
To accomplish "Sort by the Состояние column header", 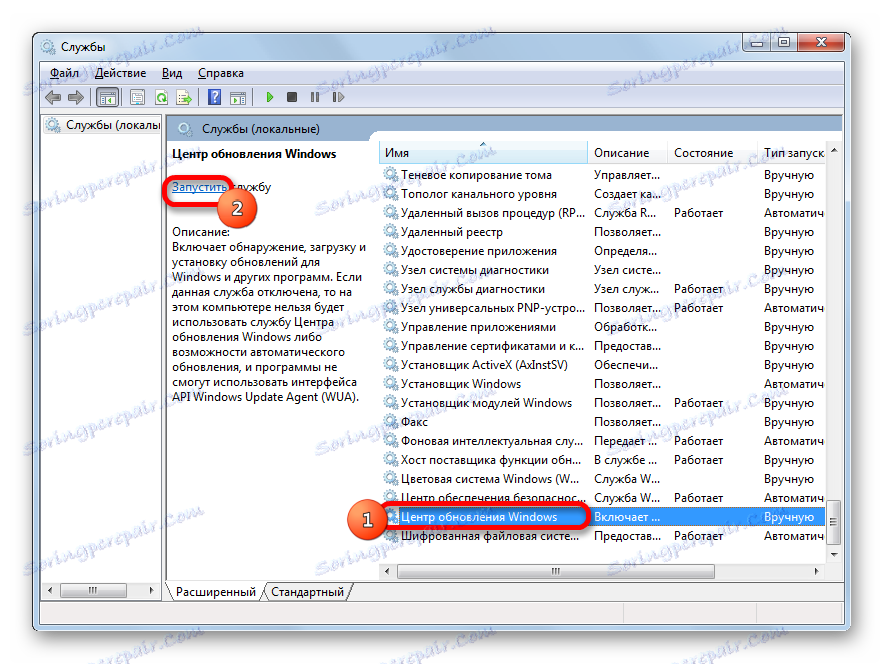I will coord(712,153).
